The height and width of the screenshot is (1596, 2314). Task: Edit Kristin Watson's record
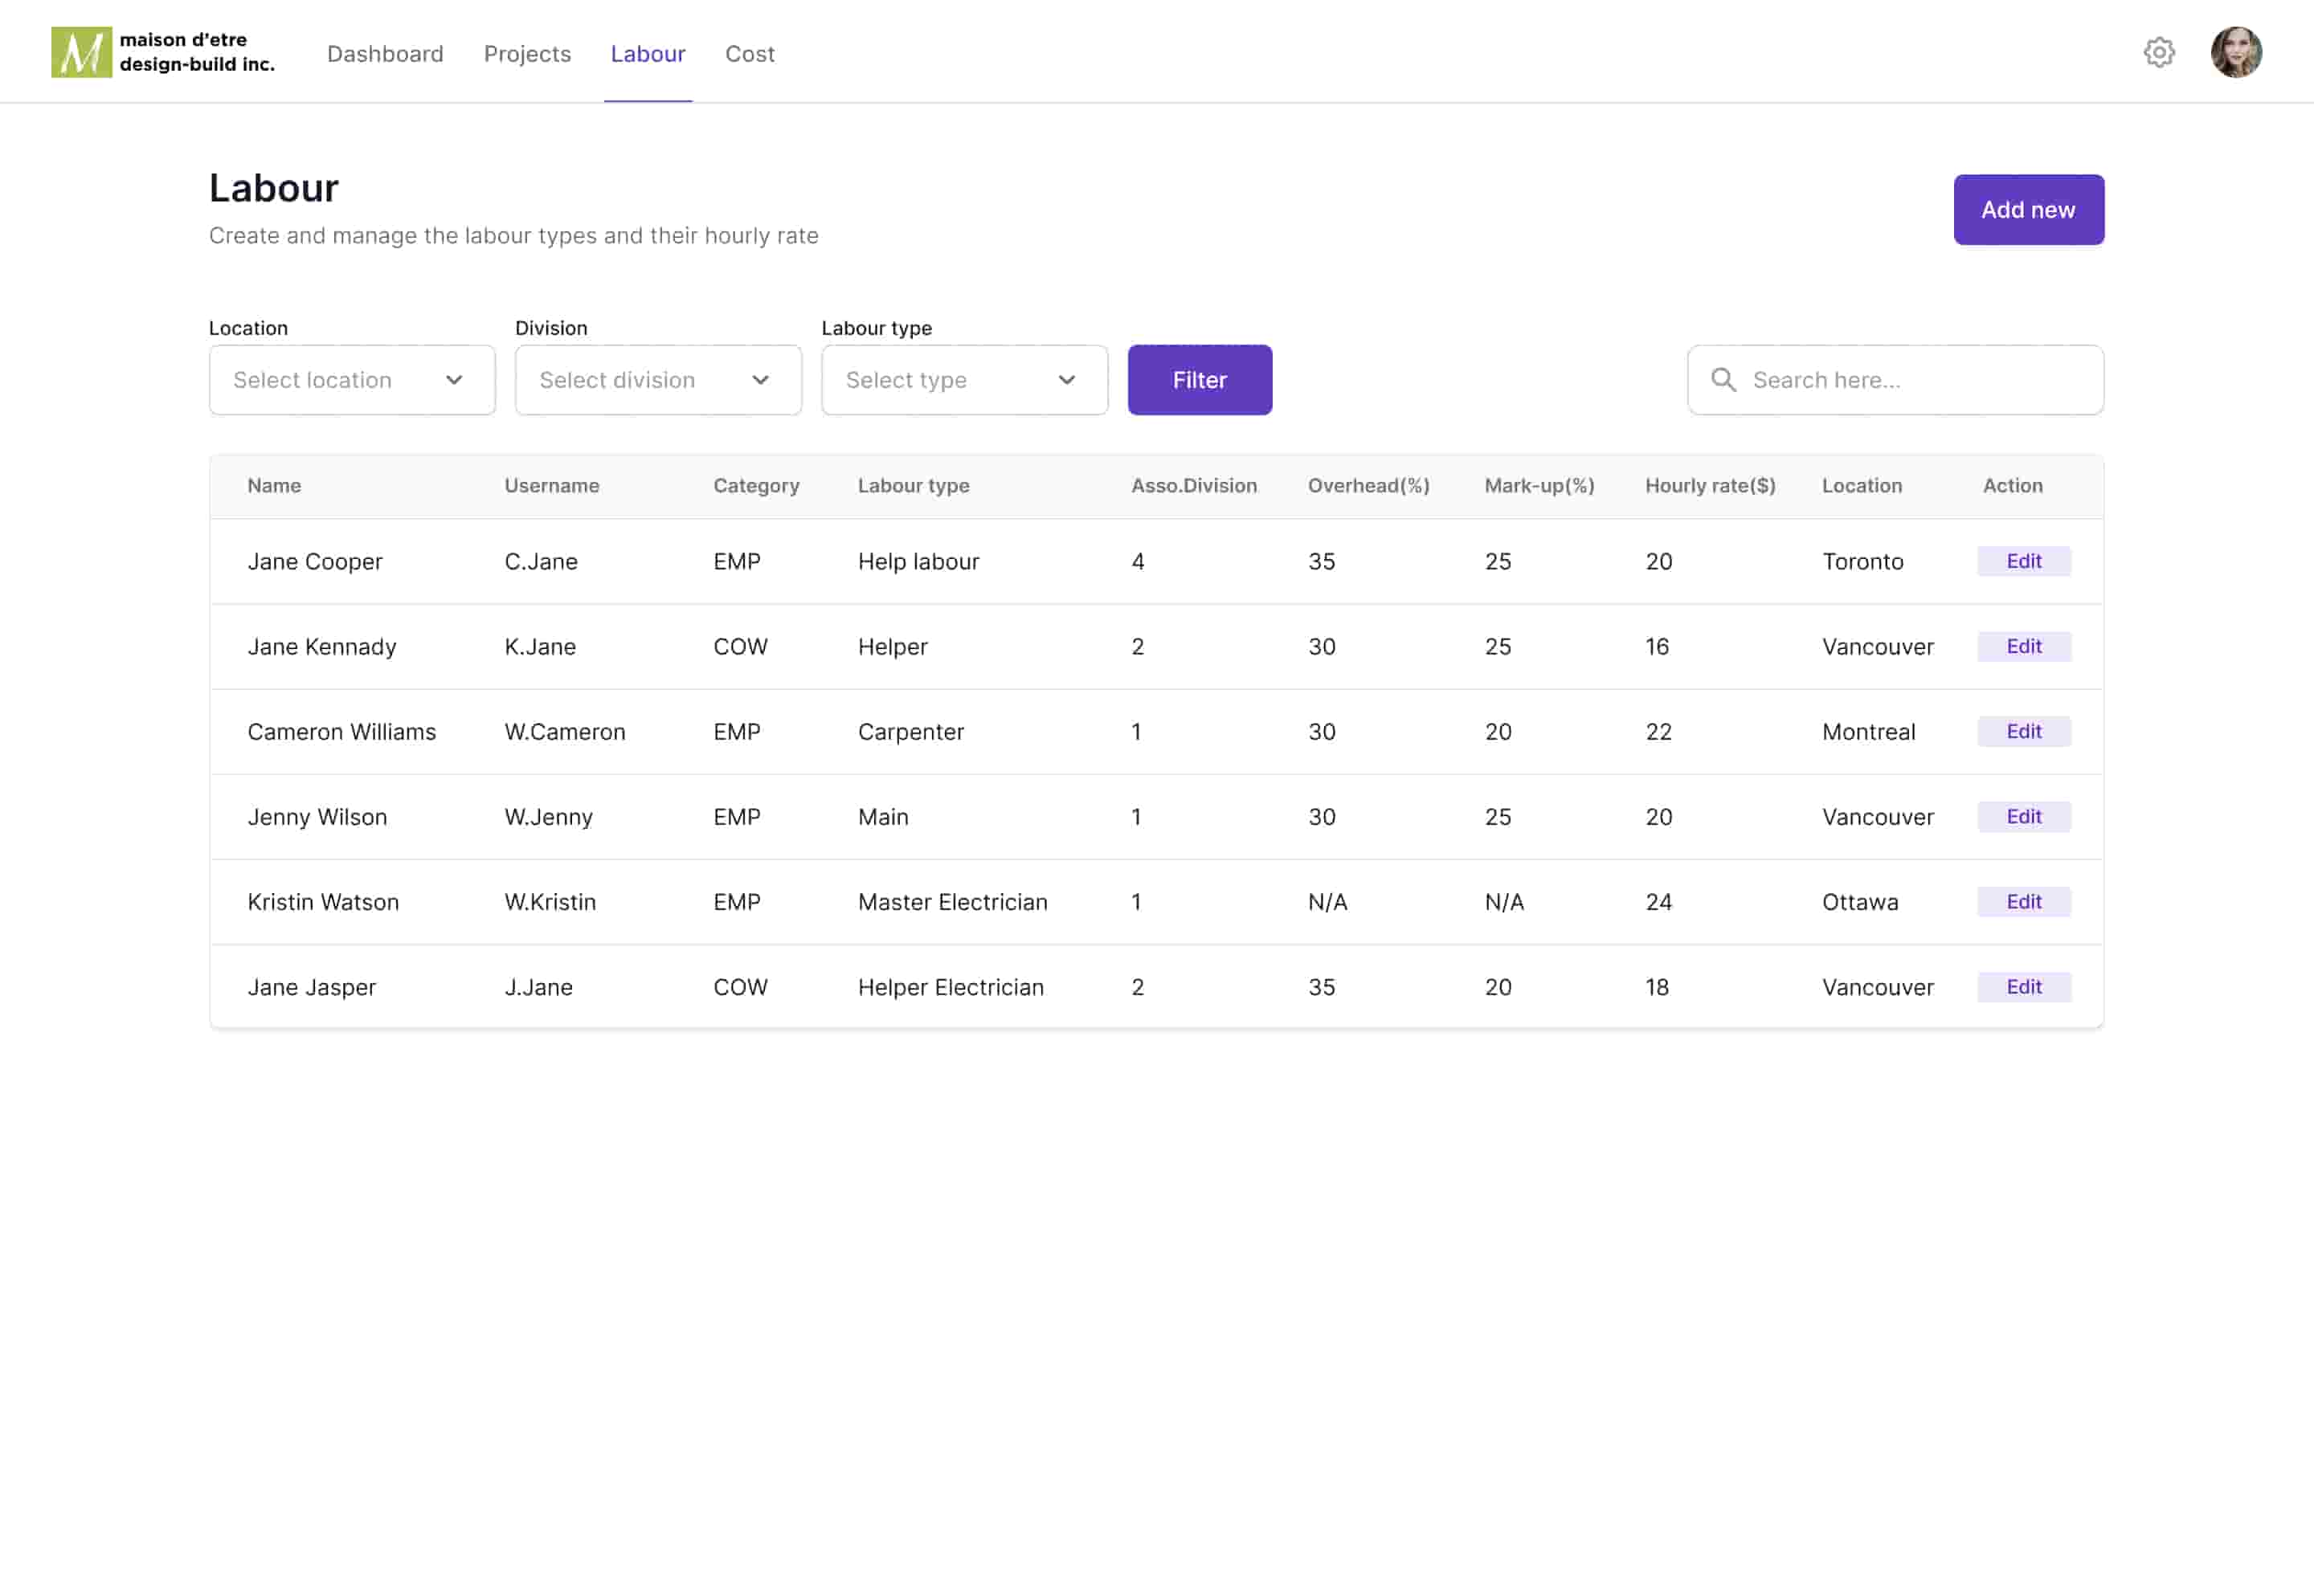[x=2023, y=901]
